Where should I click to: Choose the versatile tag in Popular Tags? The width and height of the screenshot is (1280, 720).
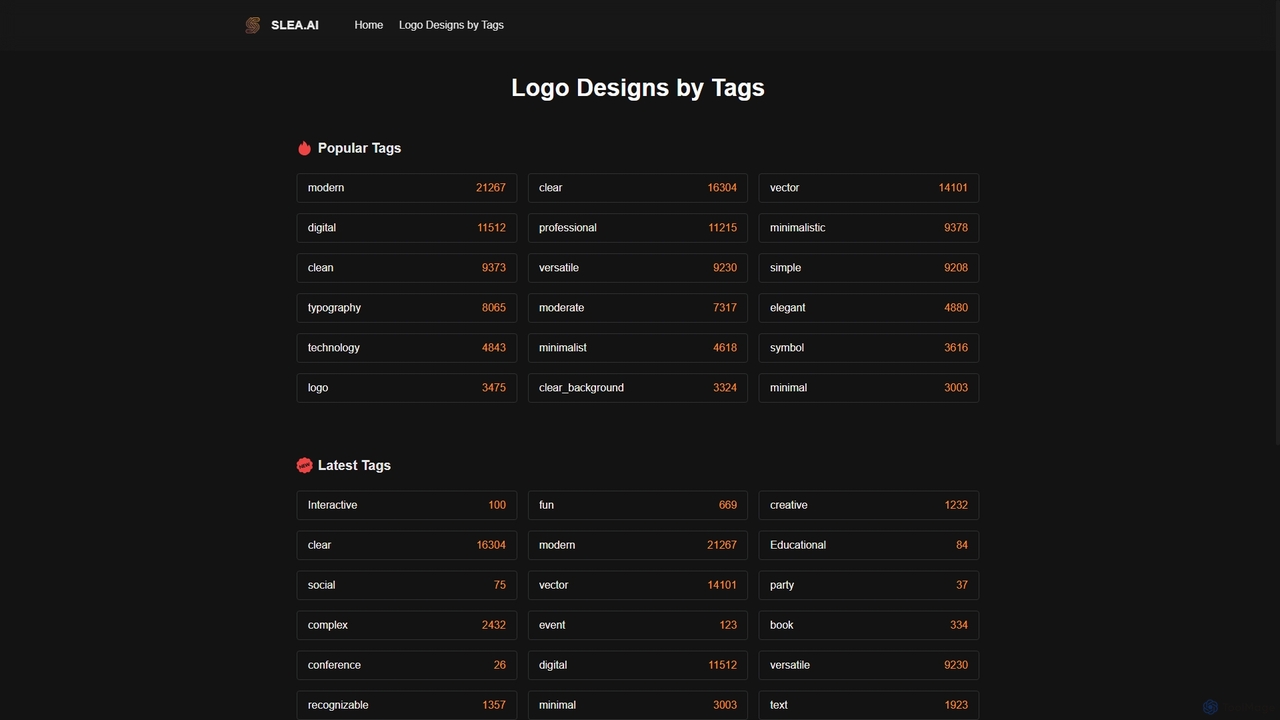pyautogui.click(x=638, y=268)
